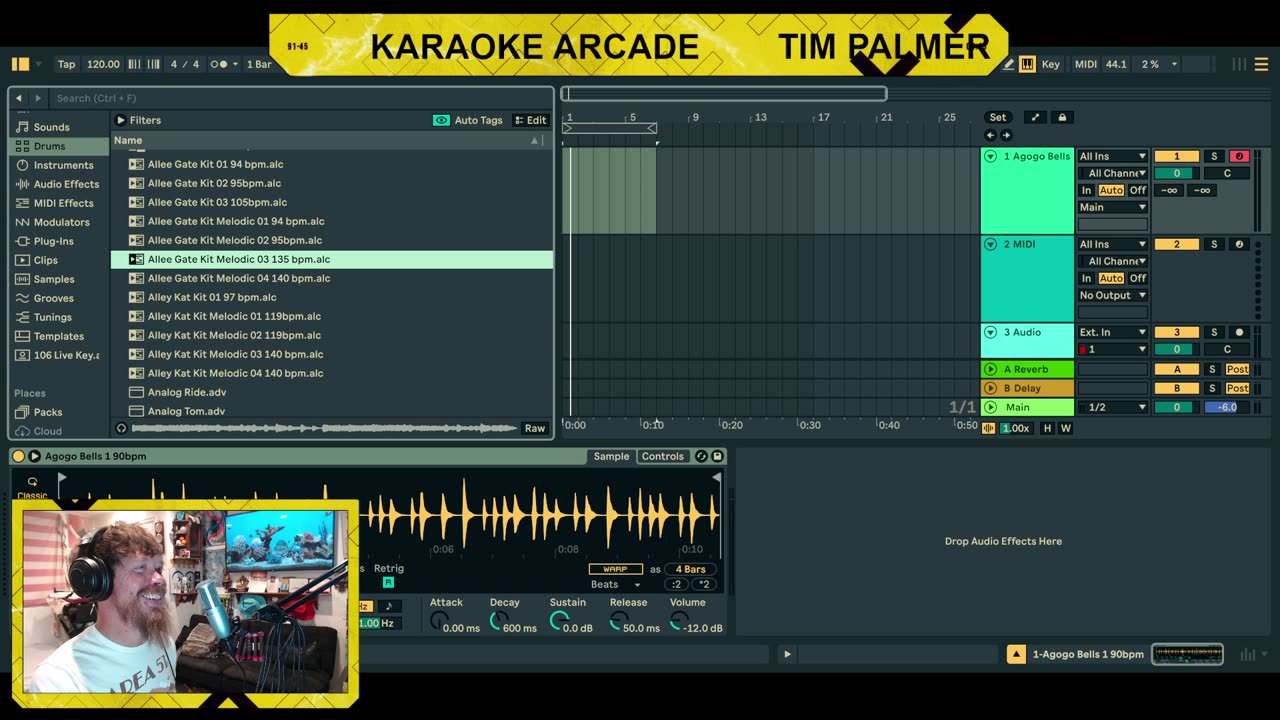Toggle the browser show/hide icon at top-left
Screen dimensions: 1280x720
tap(20, 64)
